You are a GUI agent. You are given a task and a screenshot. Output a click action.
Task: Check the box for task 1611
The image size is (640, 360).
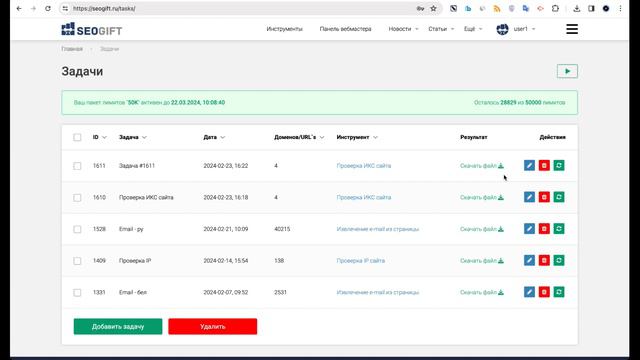point(77,166)
